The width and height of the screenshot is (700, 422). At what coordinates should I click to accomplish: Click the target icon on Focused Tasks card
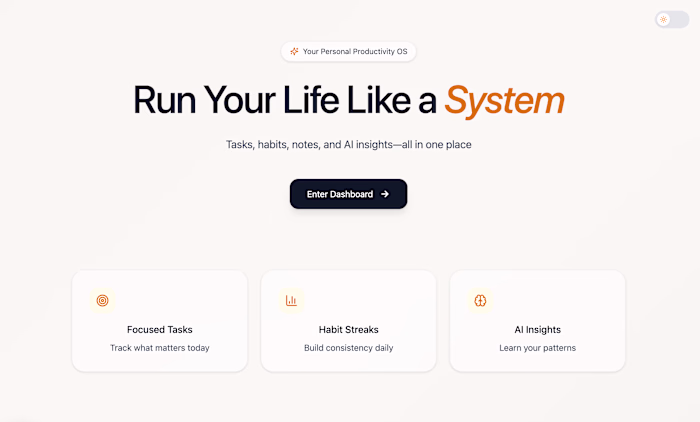click(102, 301)
